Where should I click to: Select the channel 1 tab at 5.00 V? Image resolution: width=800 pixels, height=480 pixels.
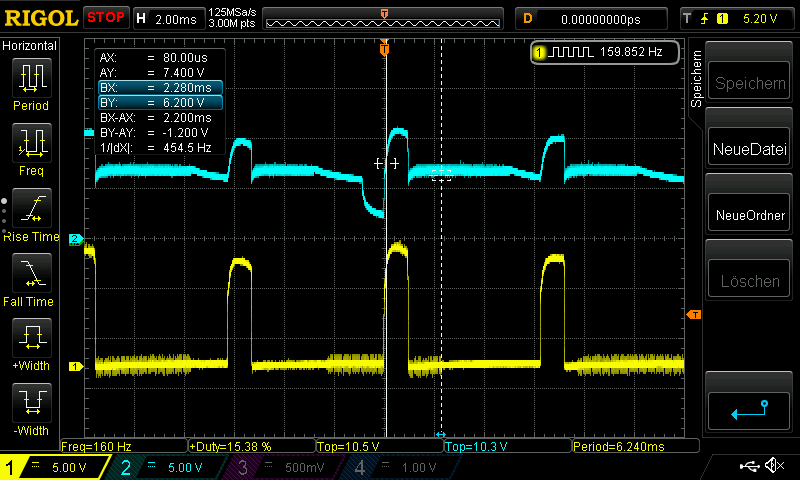click(x=53, y=467)
